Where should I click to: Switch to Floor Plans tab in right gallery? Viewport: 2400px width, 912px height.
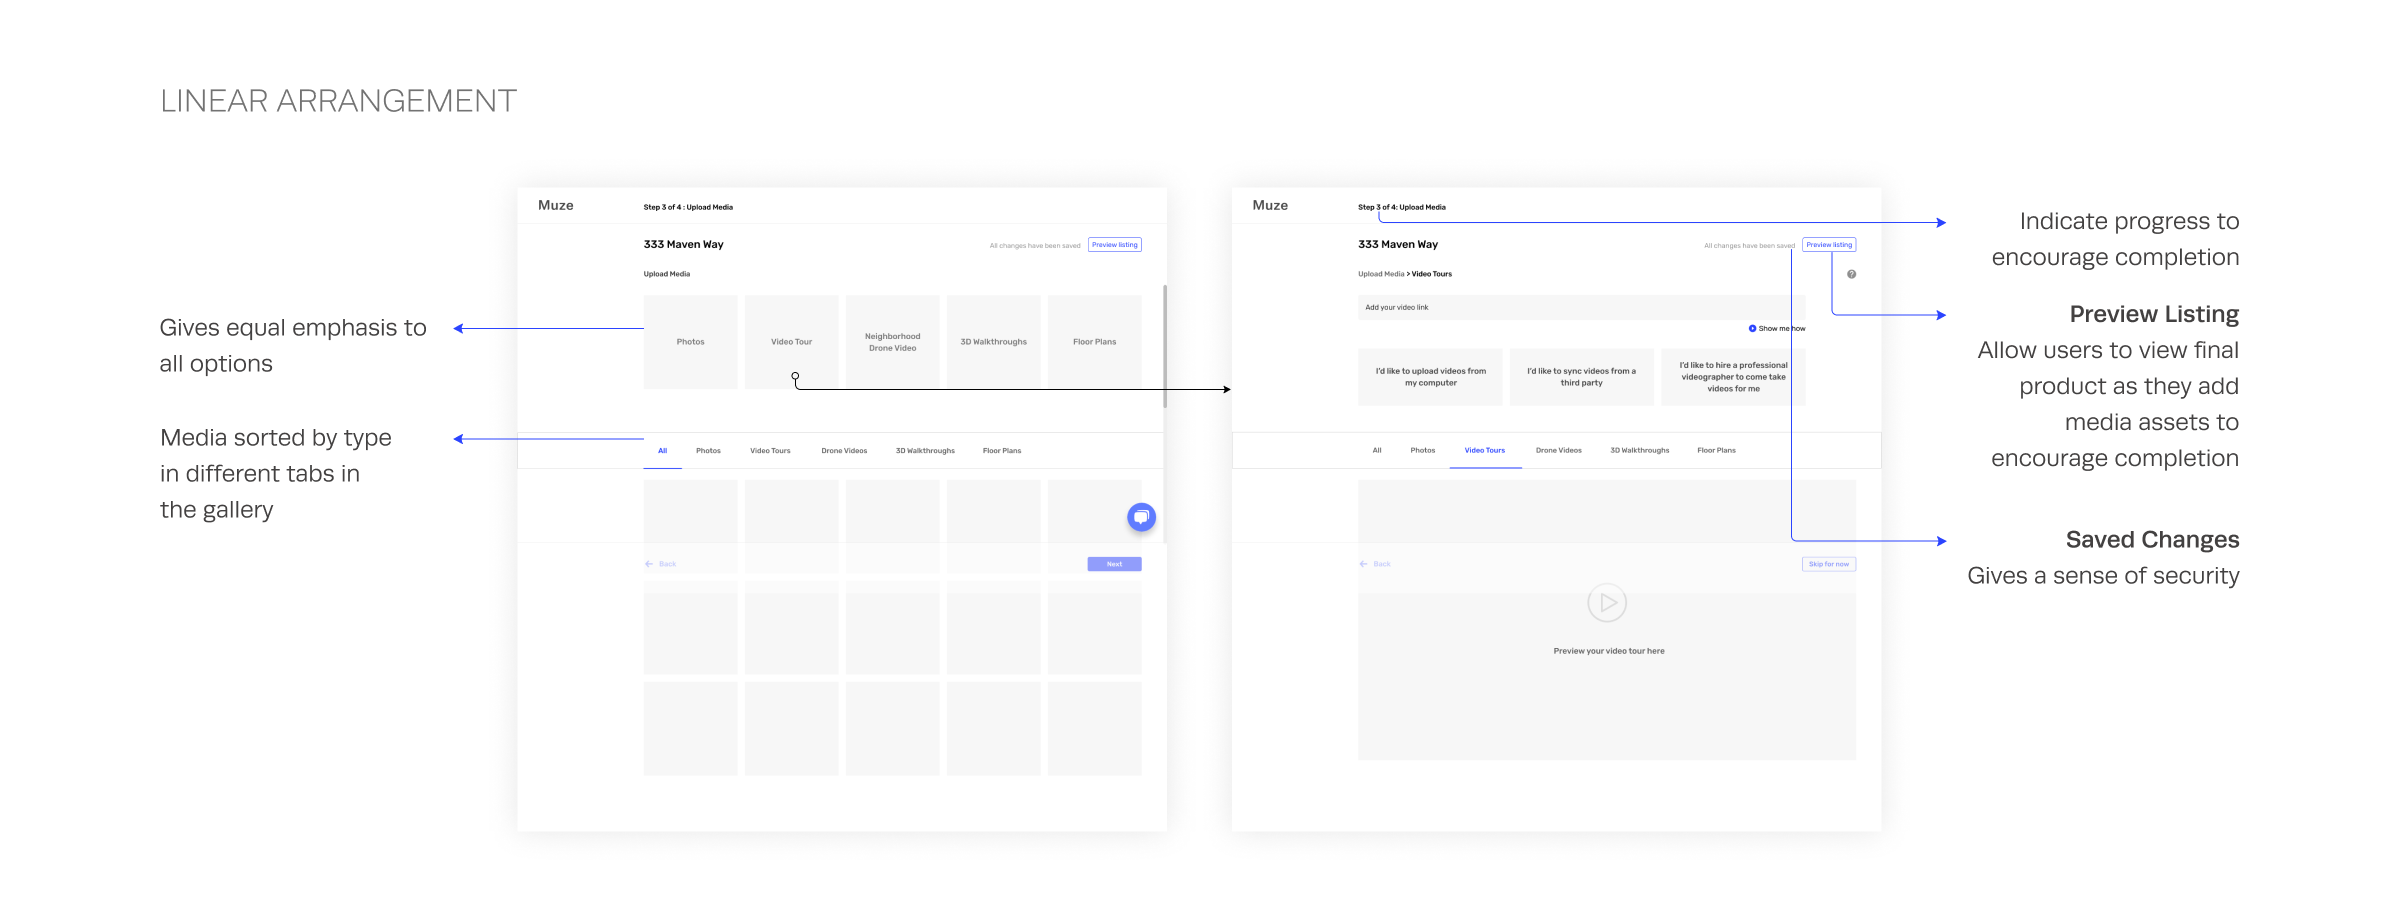coord(1716,451)
